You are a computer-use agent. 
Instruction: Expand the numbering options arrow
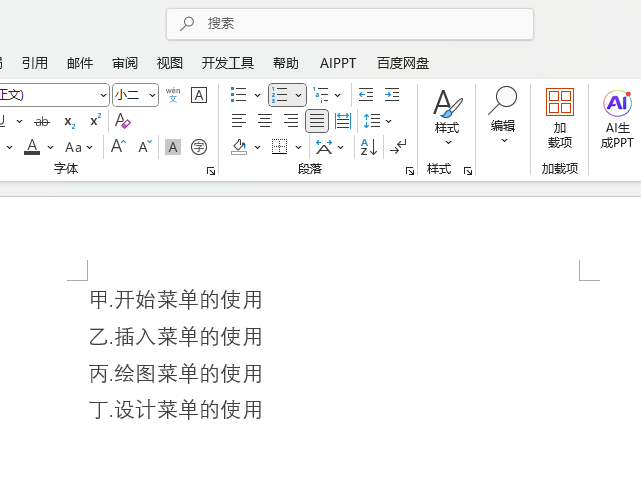pyautogui.click(x=298, y=95)
